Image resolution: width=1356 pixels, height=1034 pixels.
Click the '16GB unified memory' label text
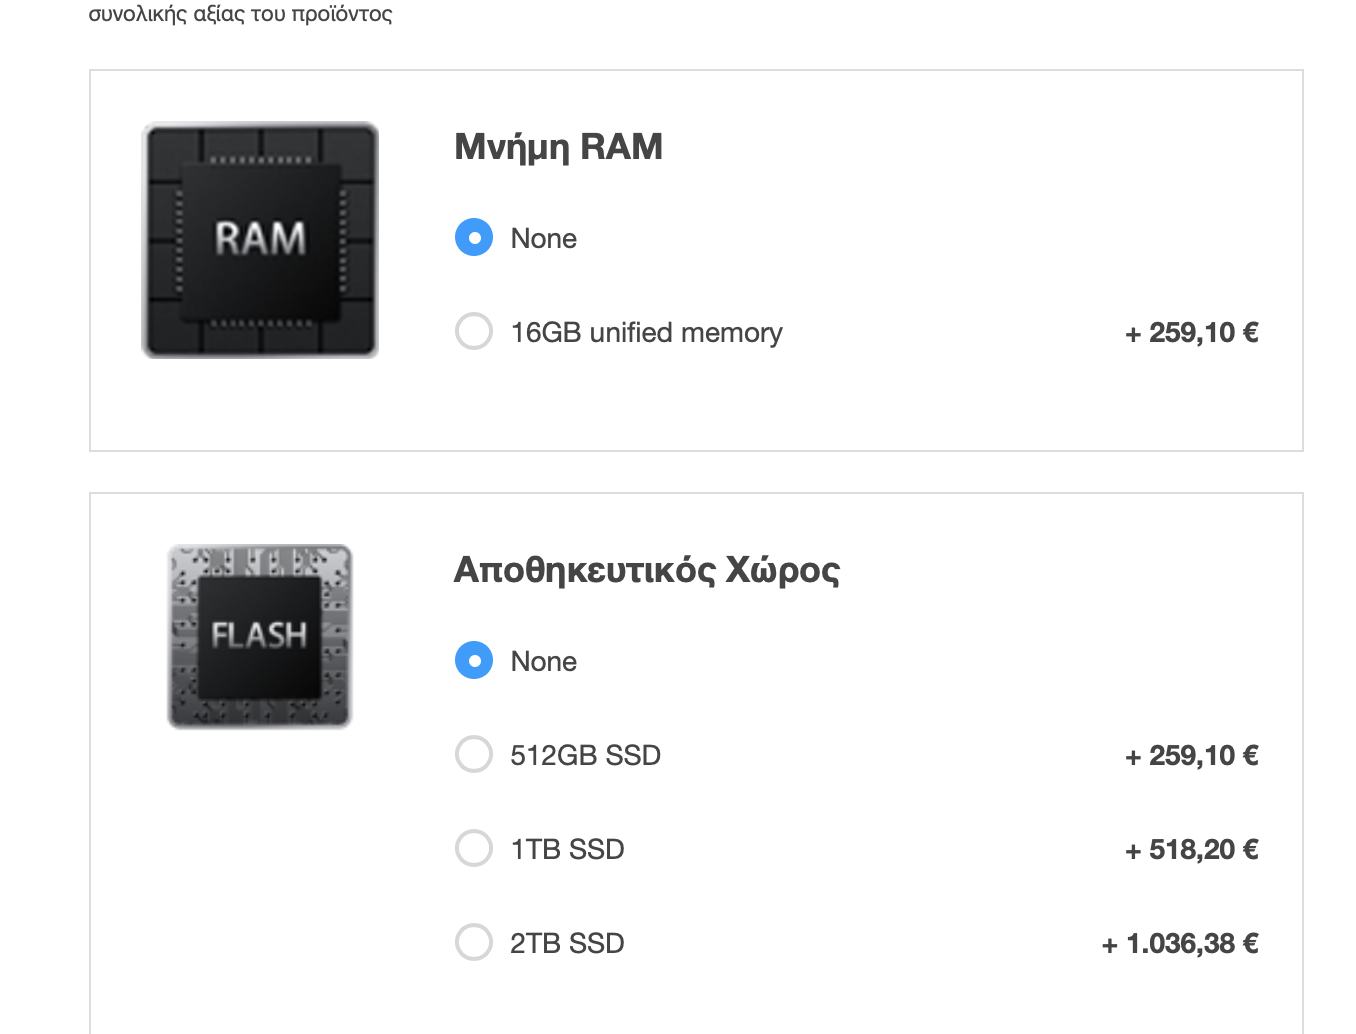pyautogui.click(x=646, y=333)
